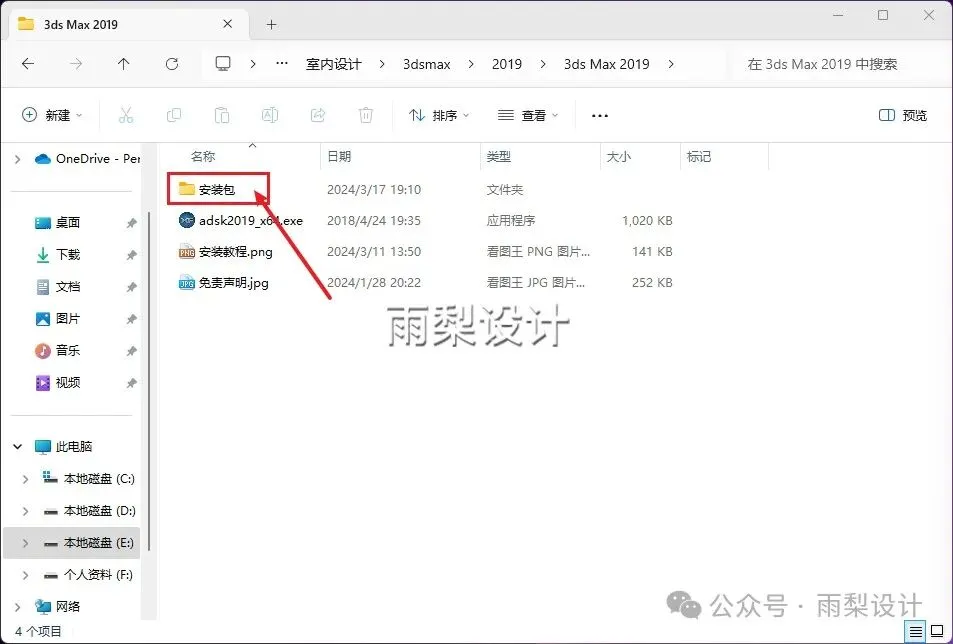The height and width of the screenshot is (644, 953).
Task: Open 图片 in the quick access sidebar
Action: point(68,318)
